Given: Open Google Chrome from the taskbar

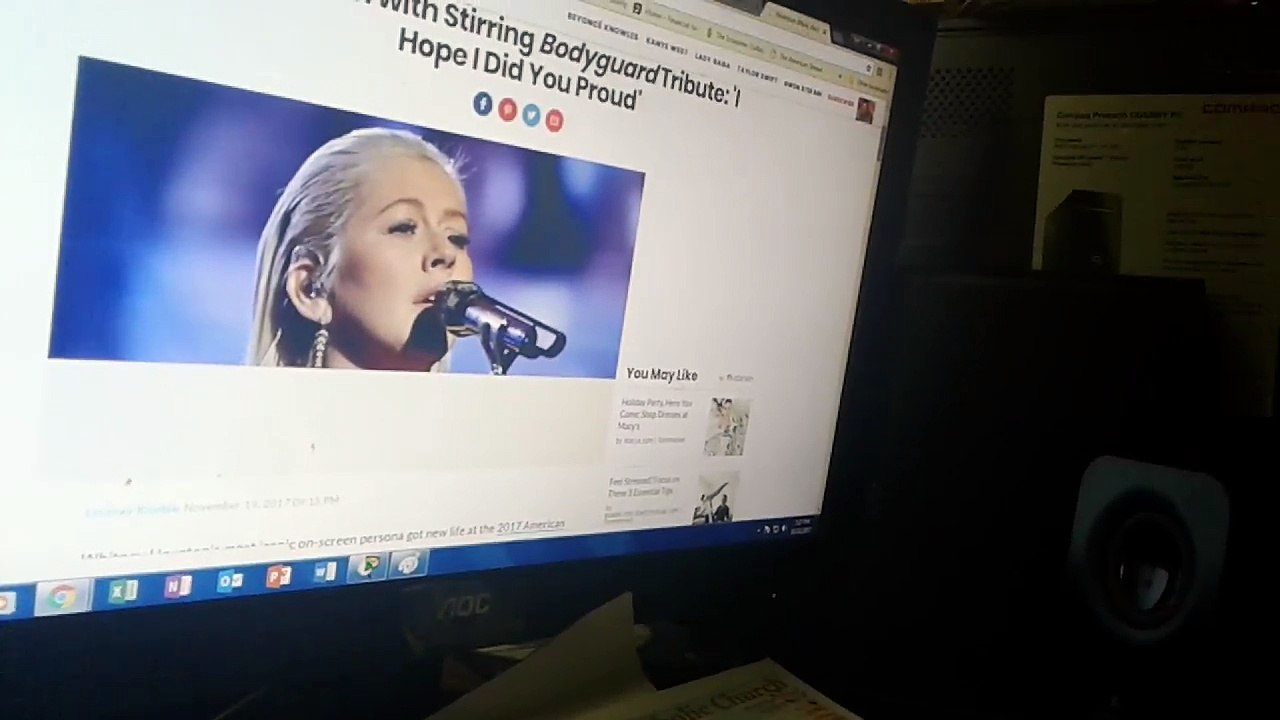Looking at the screenshot, I should pos(60,597).
